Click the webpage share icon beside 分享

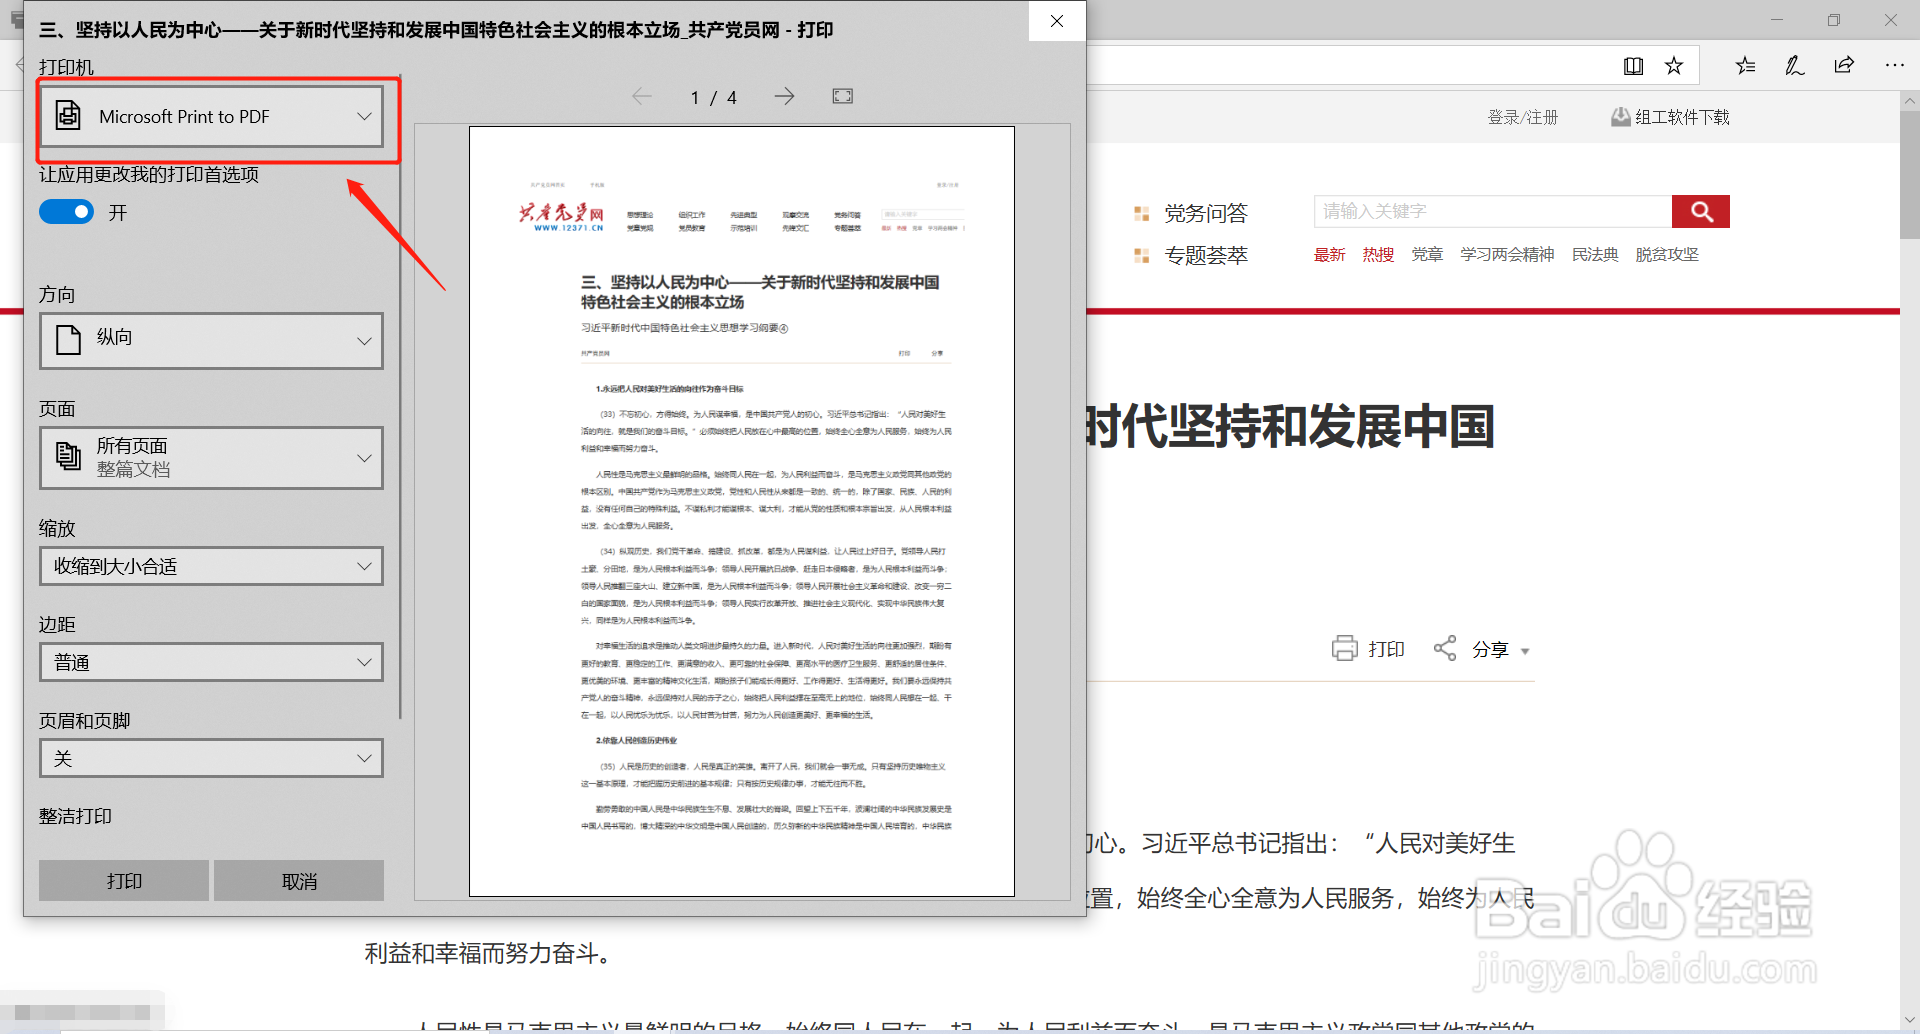[1445, 648]
